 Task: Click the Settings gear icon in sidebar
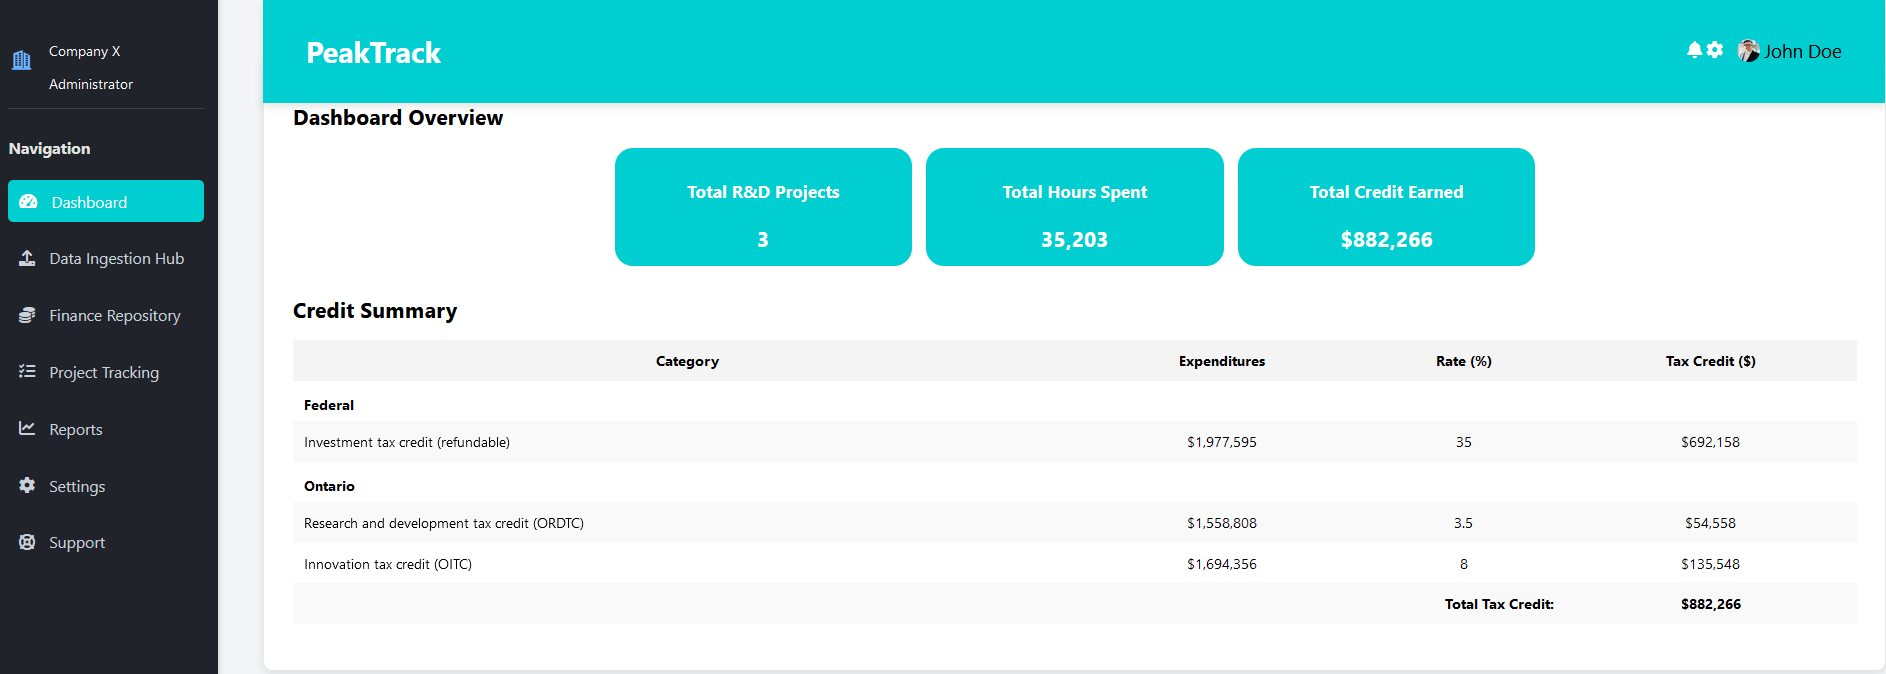pos(27,486)
